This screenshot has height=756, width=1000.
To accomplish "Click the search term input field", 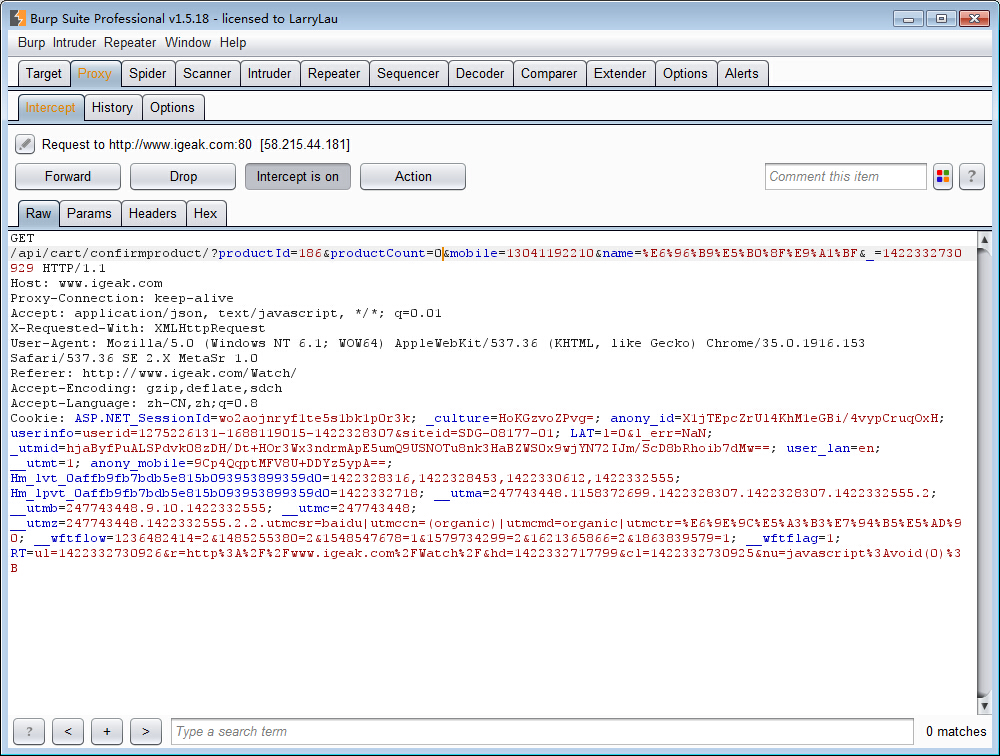I will [542, 732].
